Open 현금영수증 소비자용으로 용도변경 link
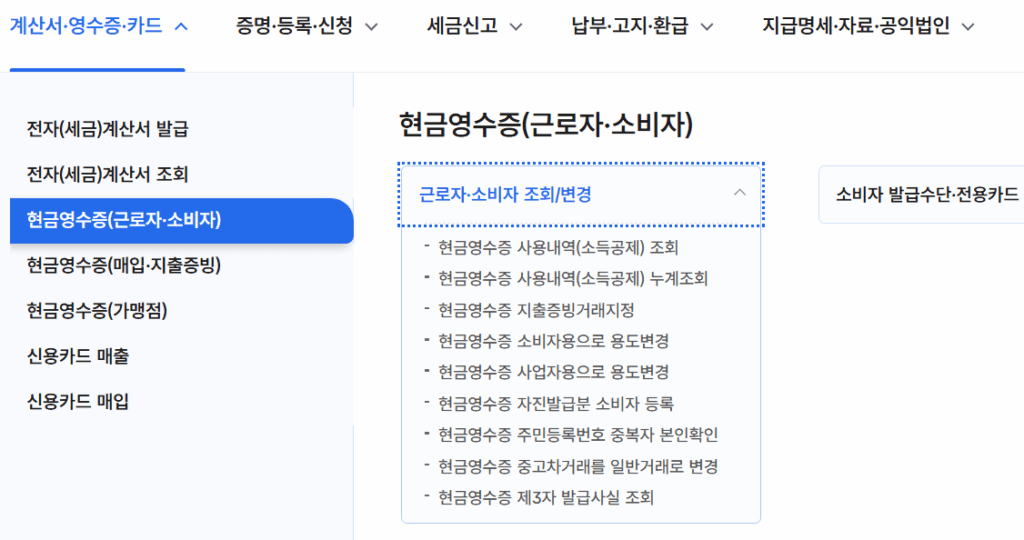 point(553,341)
